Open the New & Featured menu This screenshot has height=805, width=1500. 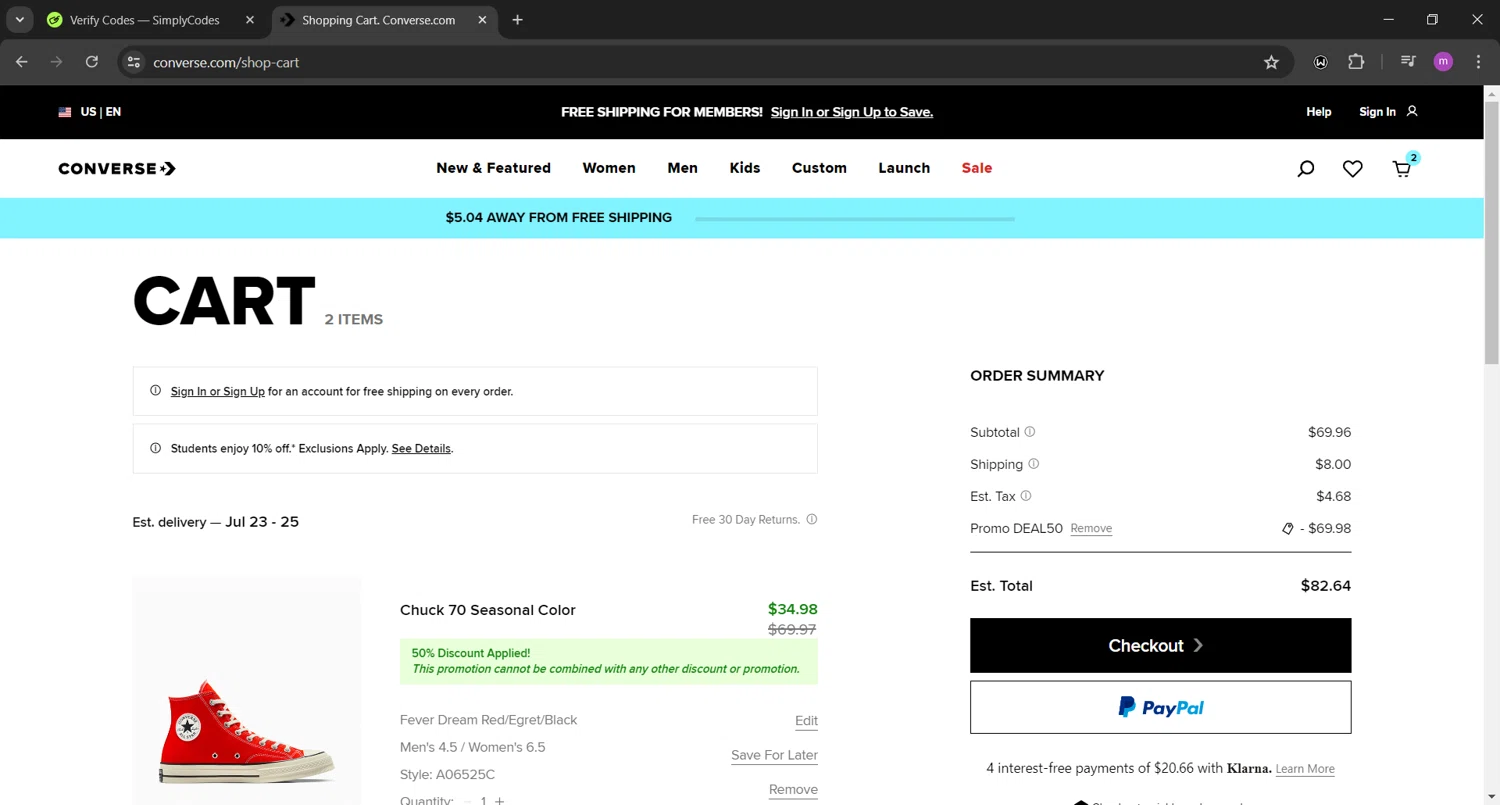coord(493,168)
